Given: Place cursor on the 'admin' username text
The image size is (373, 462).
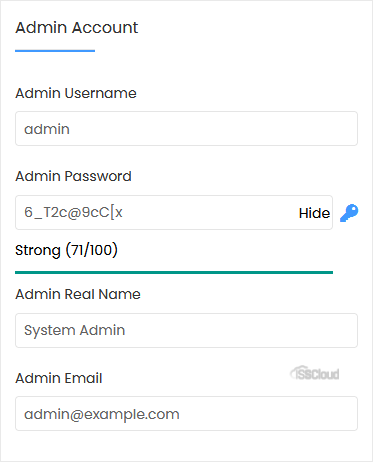Looking at the screenshot, I should 47,129.
